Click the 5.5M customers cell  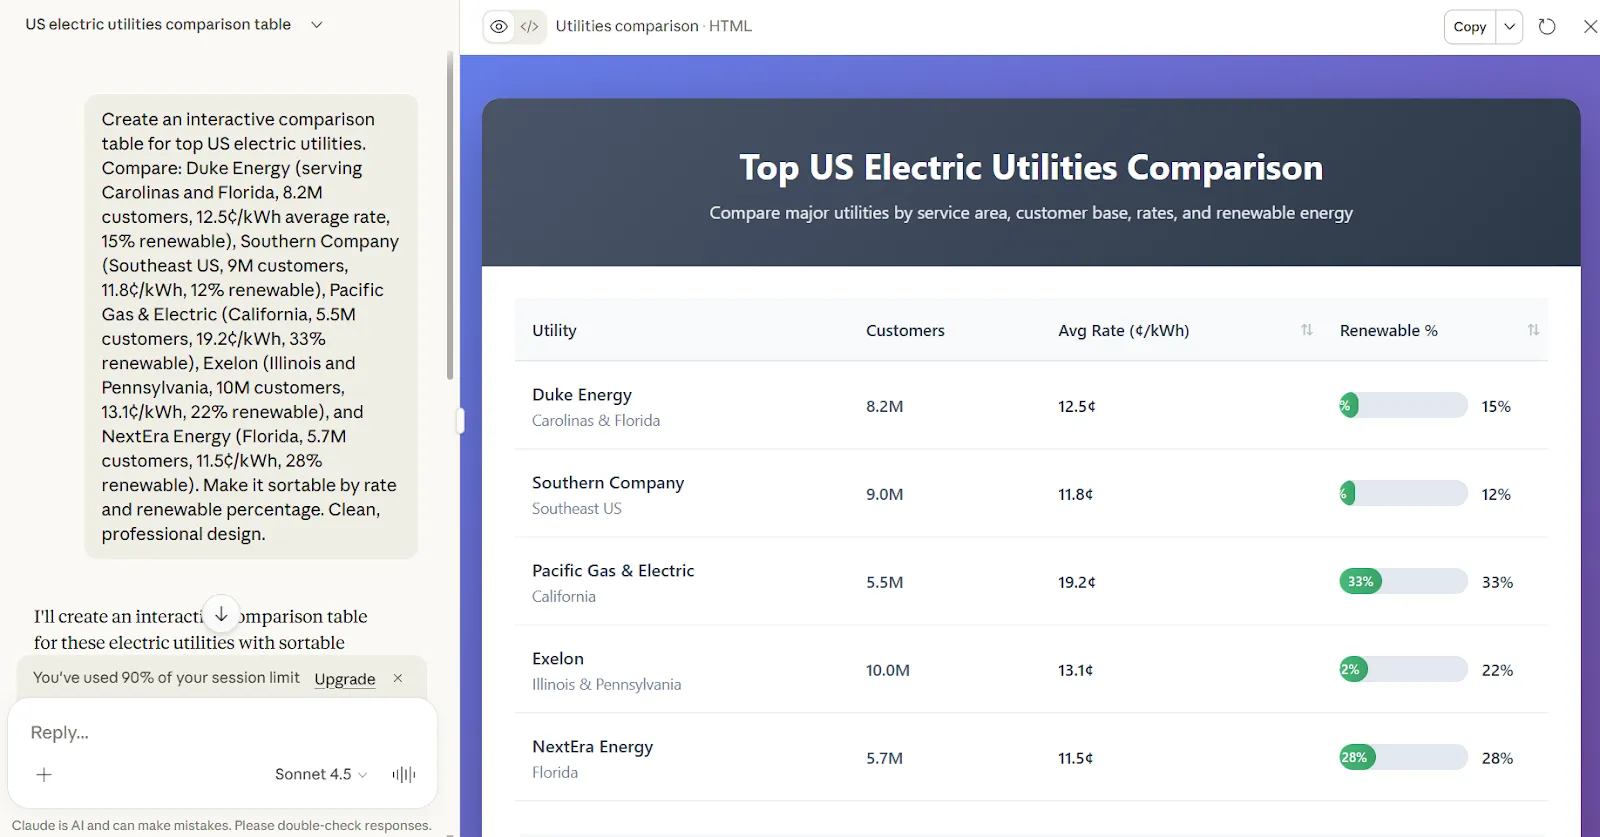(885, 583)
